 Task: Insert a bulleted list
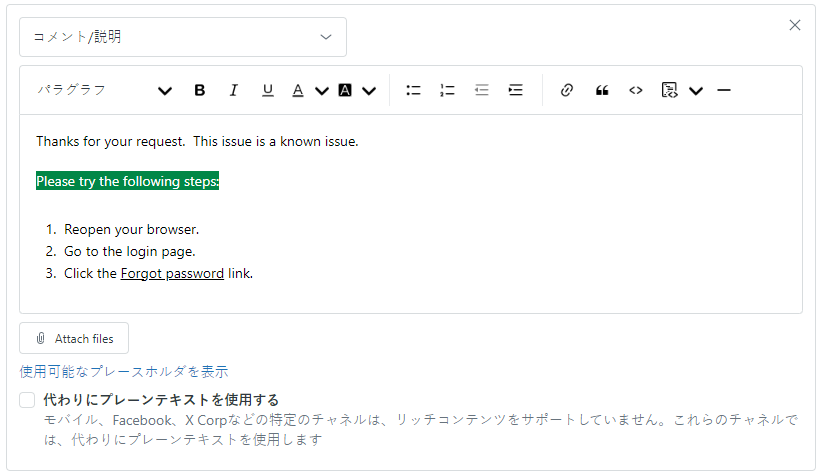(413, 91)
